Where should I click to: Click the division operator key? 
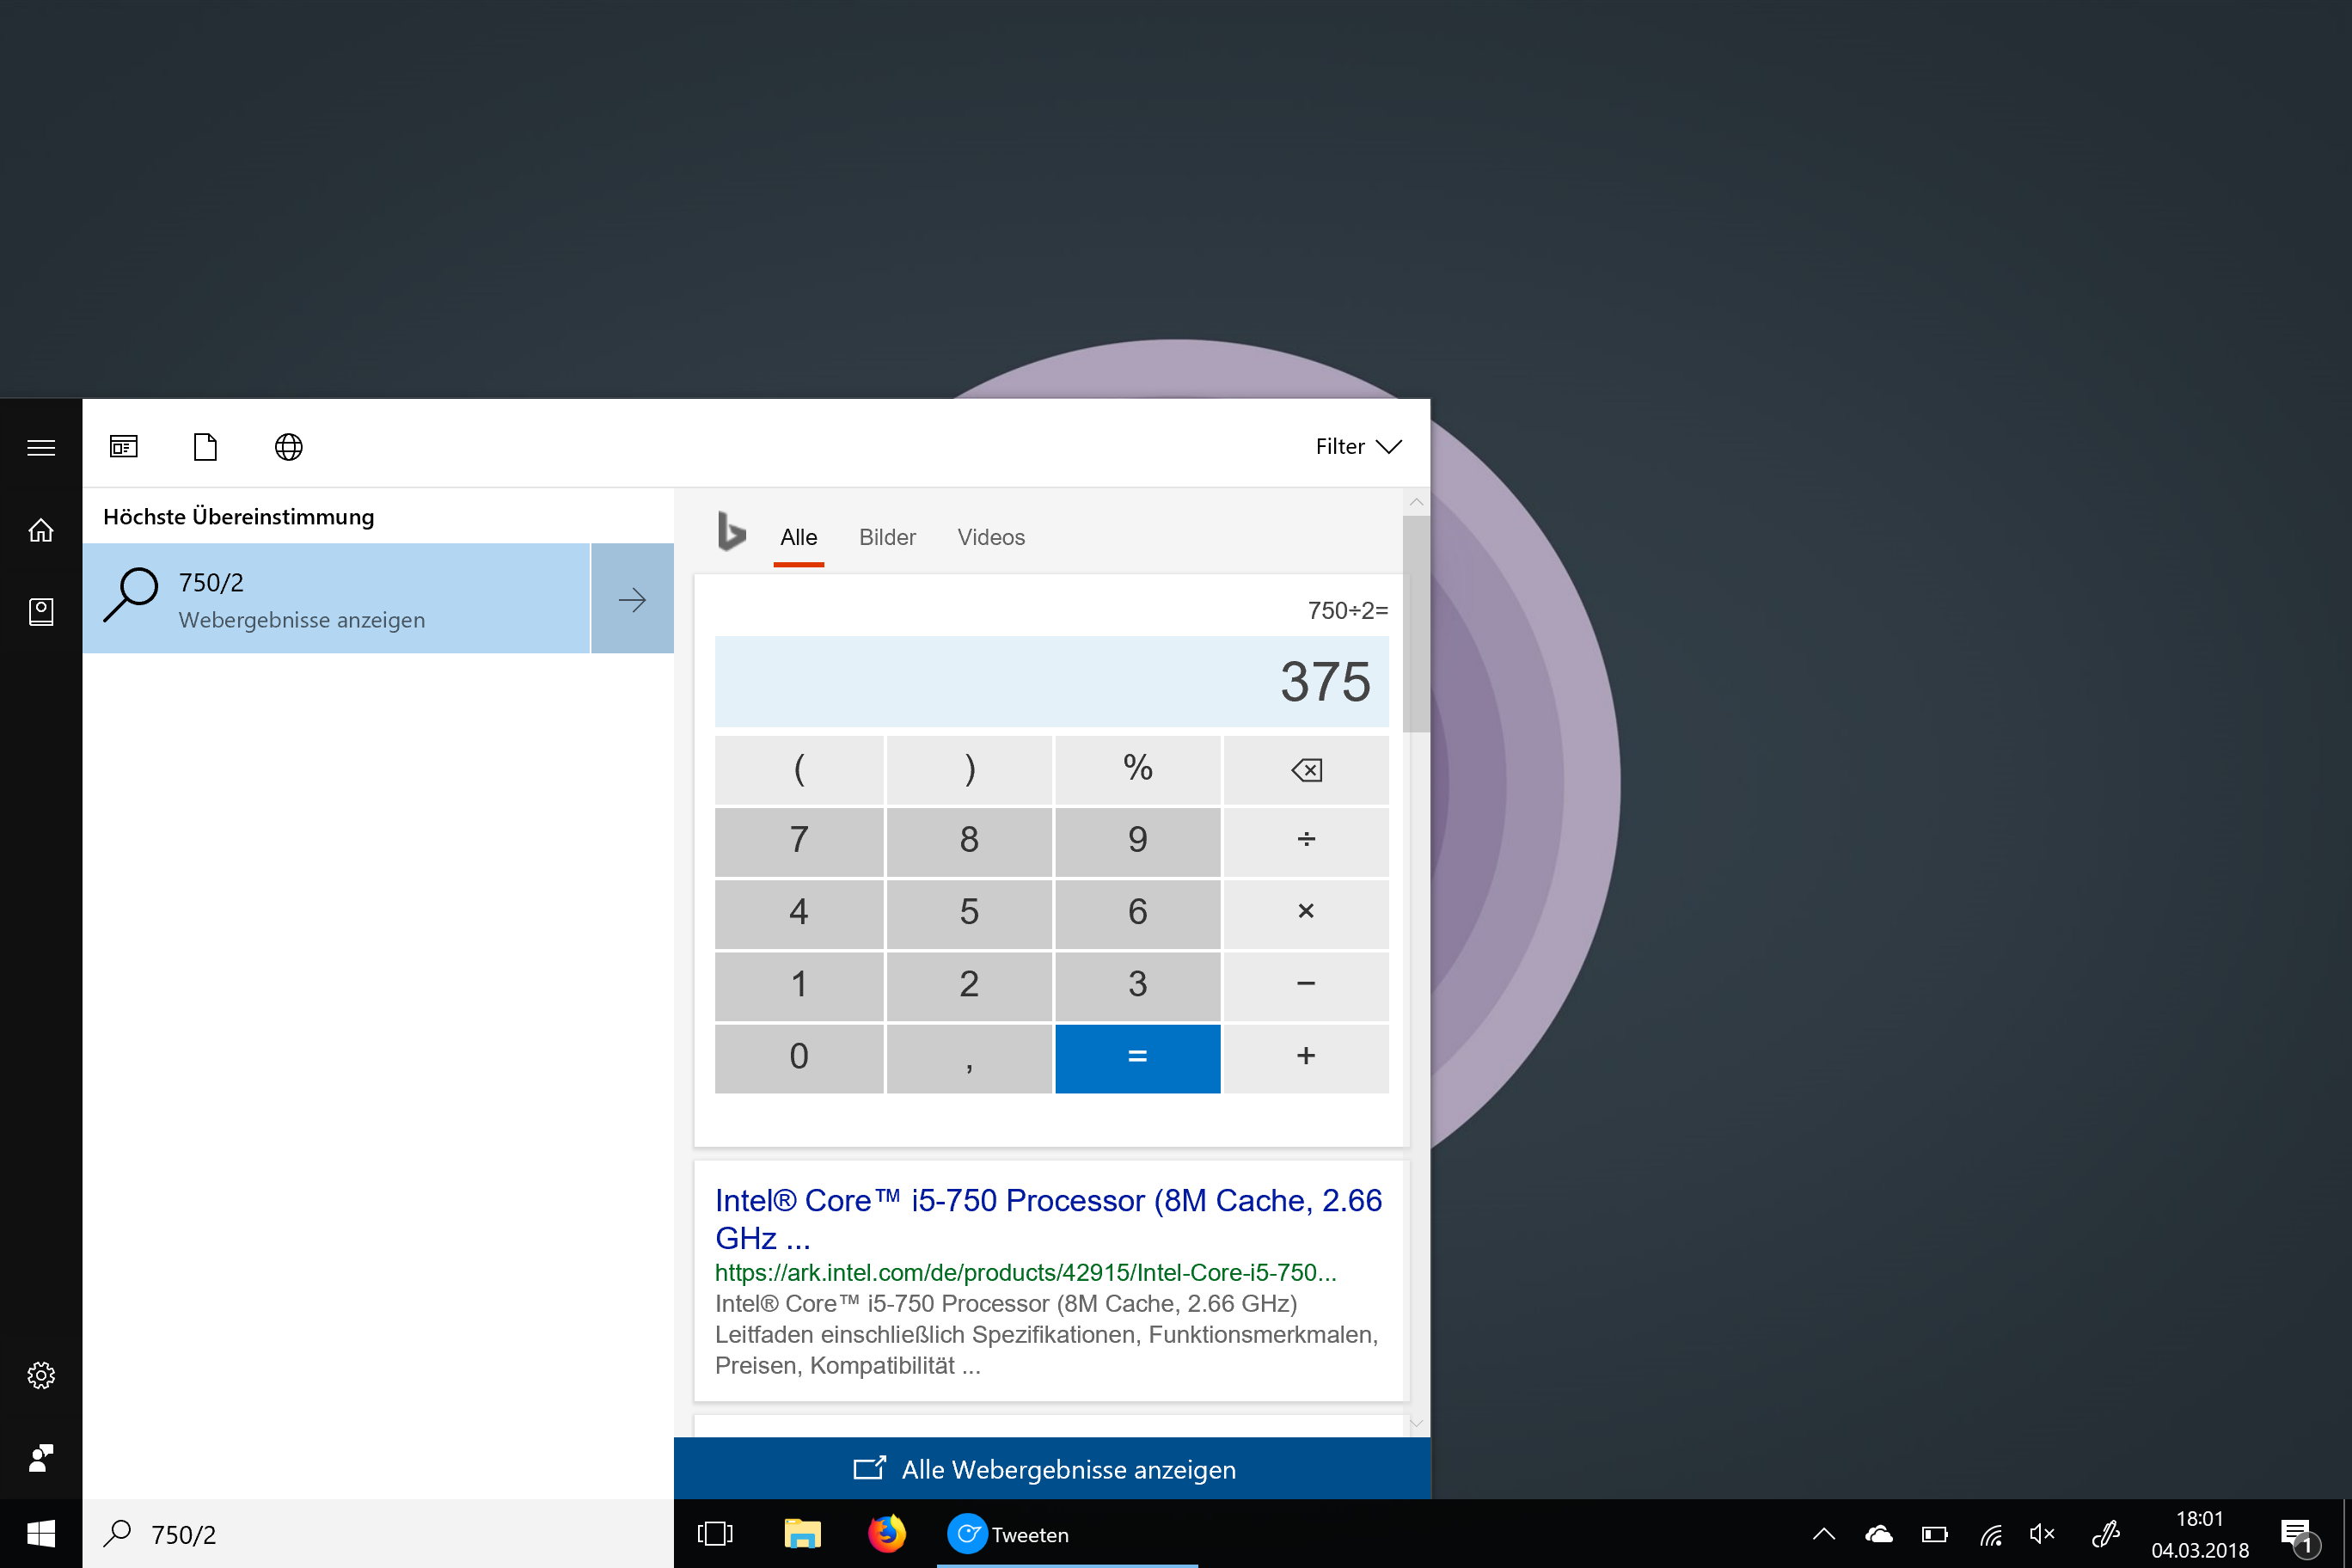pyautogui.click(x=1306, y=841)
